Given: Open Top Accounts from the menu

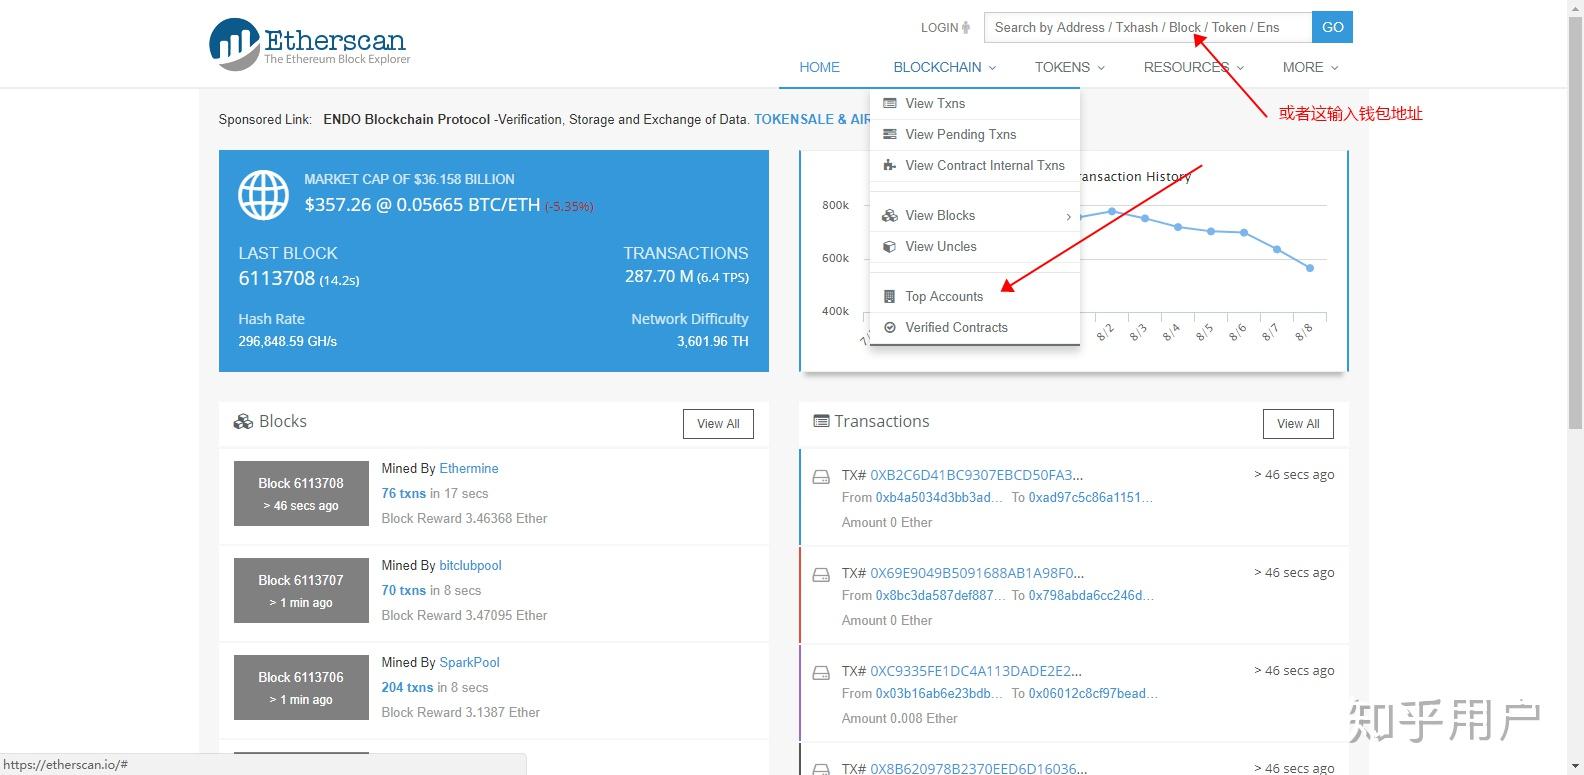Looking at the screenshot, I should pos(975,296).
